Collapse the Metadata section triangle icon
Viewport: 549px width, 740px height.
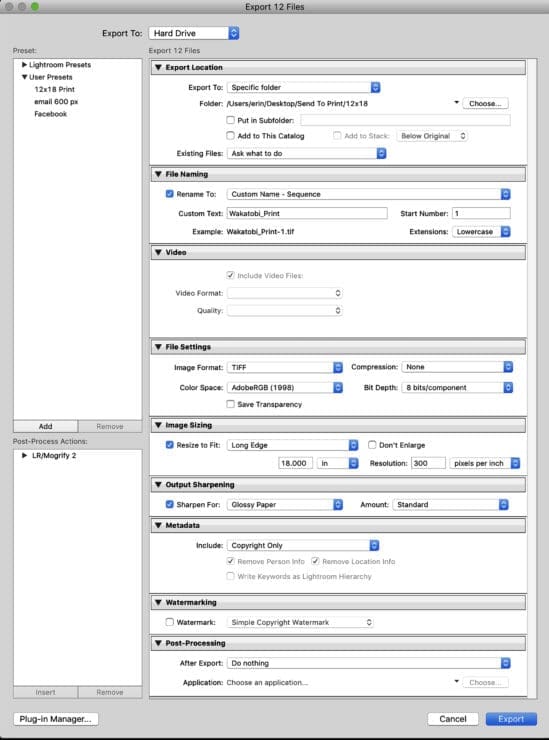point(158,525)
